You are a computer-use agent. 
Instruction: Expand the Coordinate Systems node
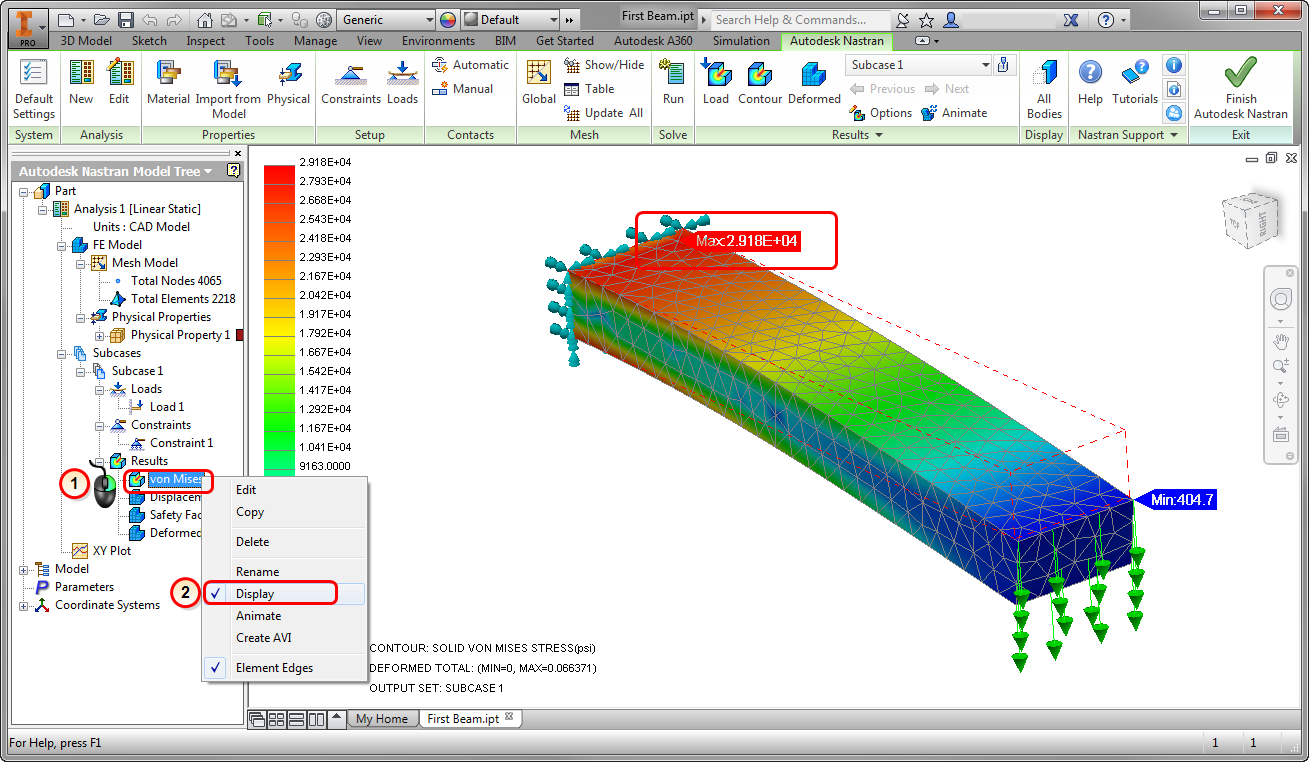point(24,605)
